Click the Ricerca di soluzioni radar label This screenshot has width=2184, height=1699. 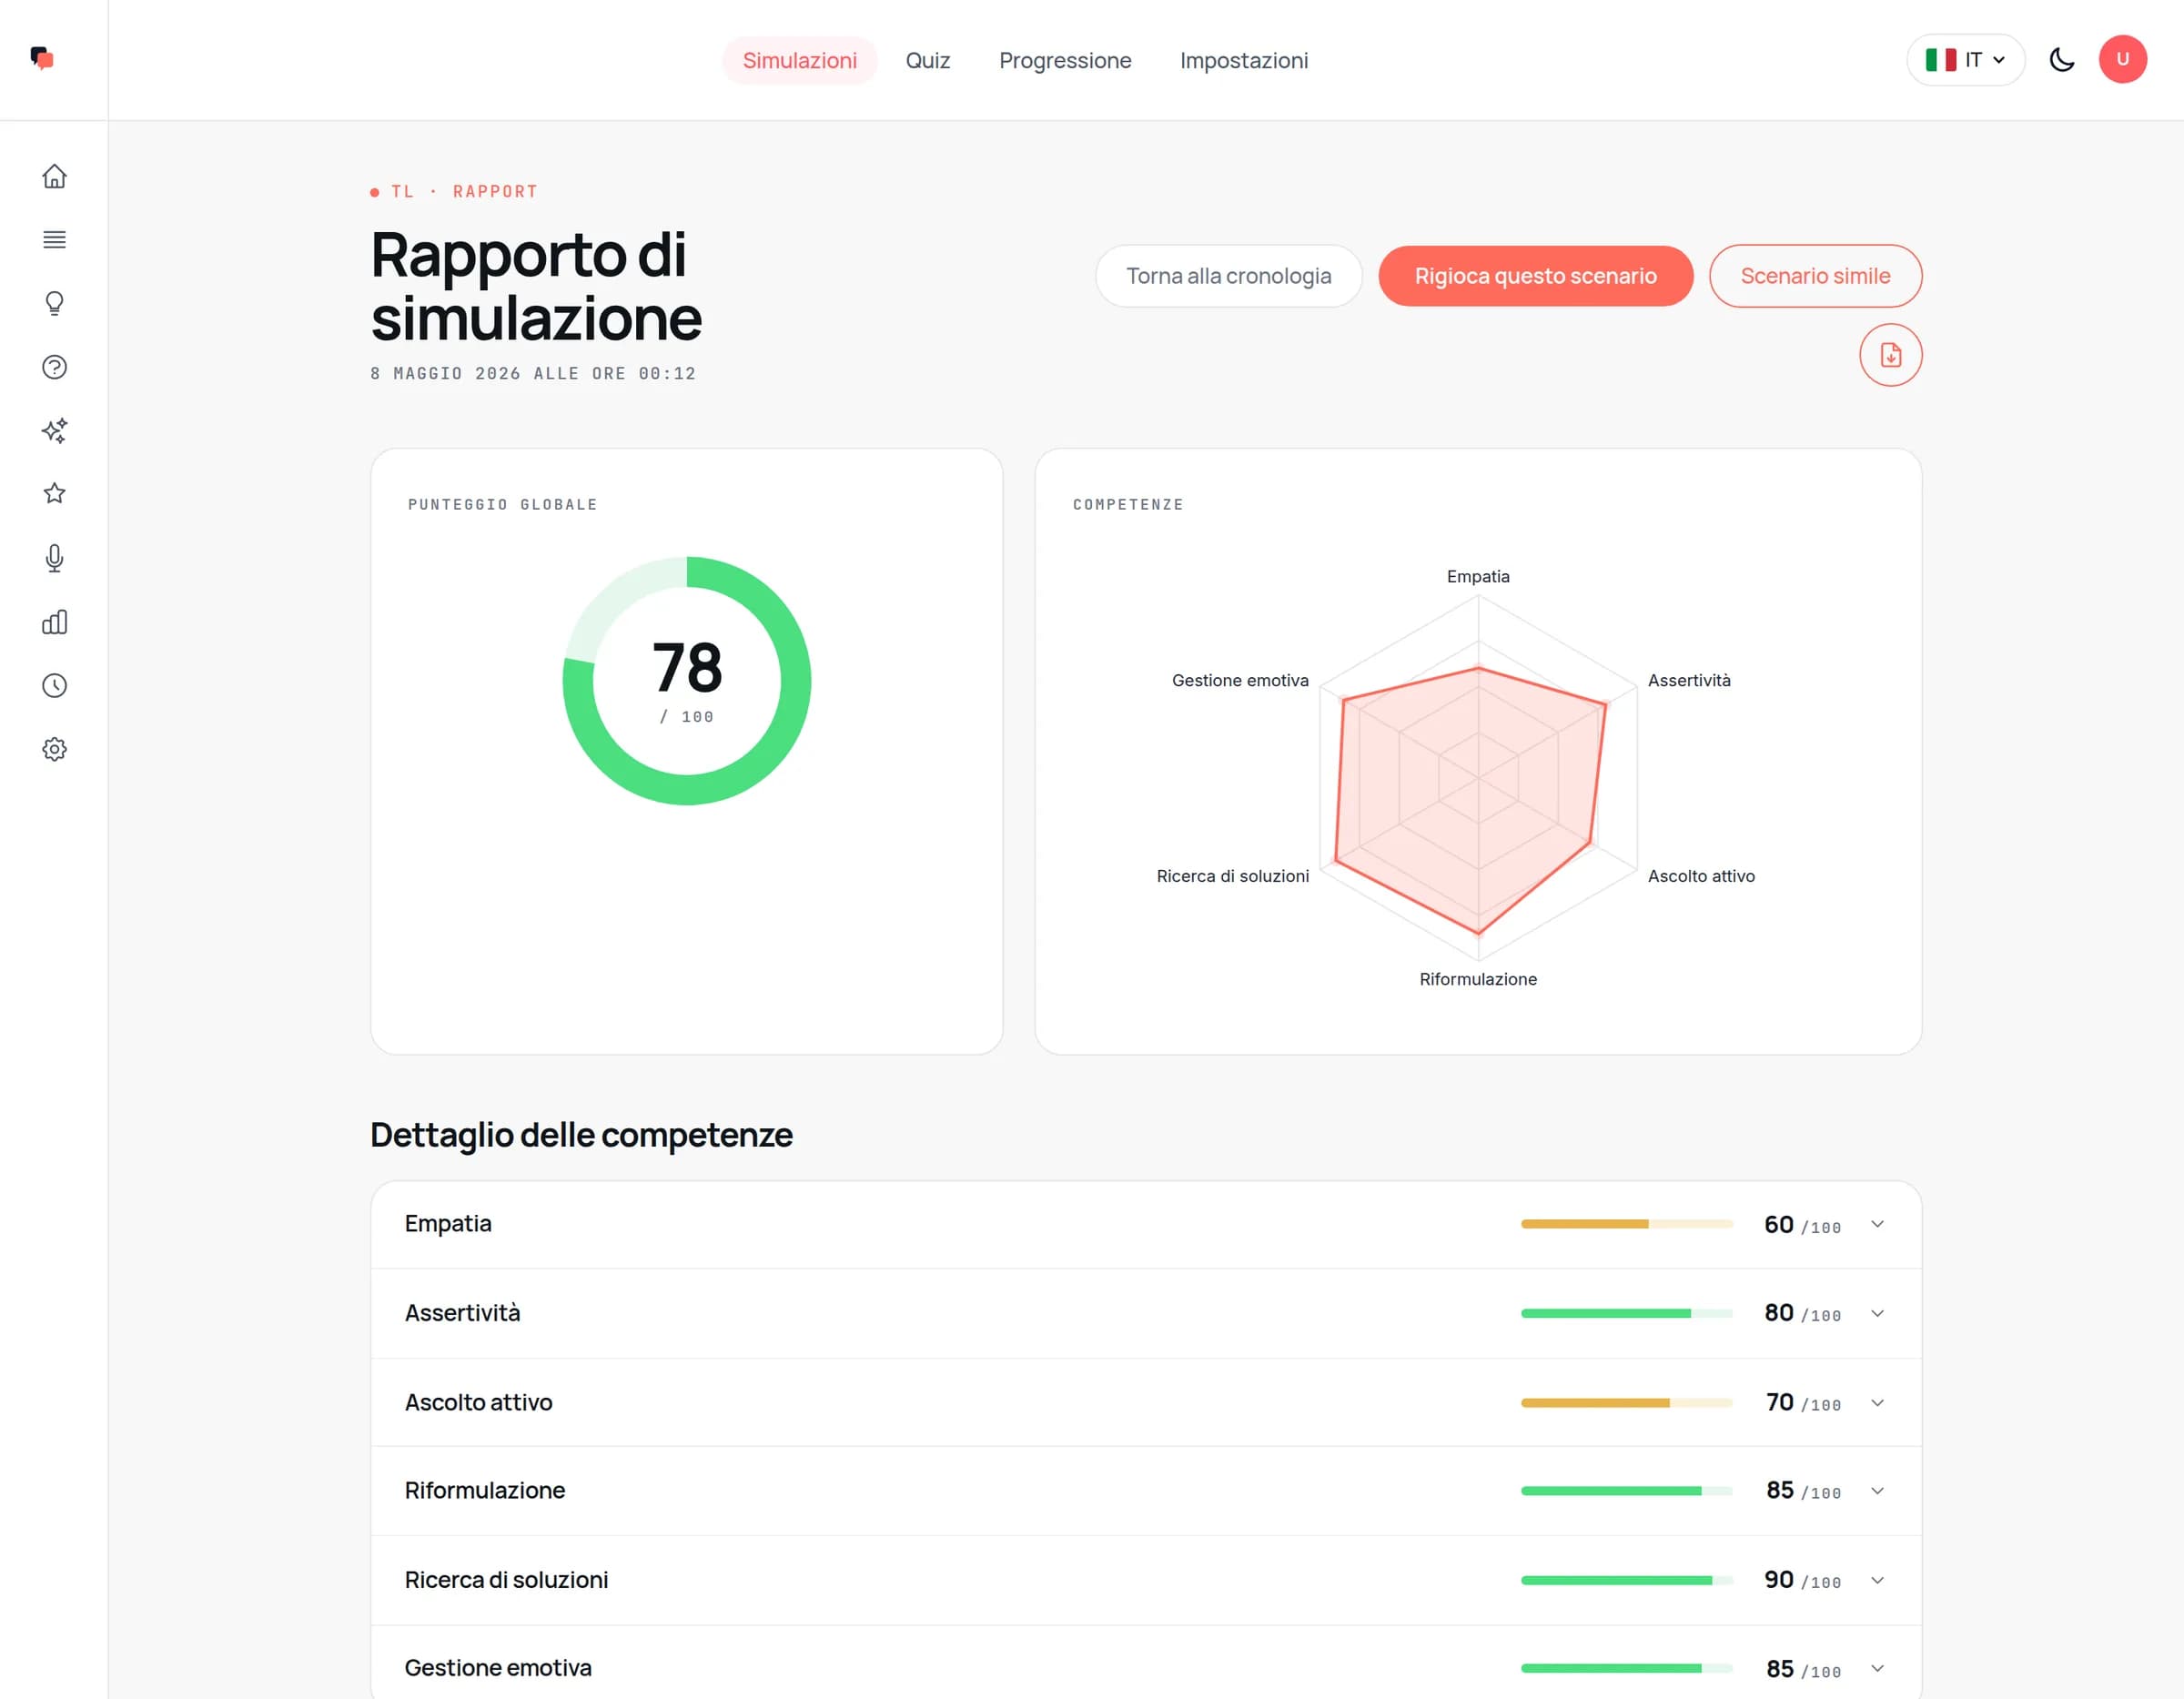tap(1232, 876)
